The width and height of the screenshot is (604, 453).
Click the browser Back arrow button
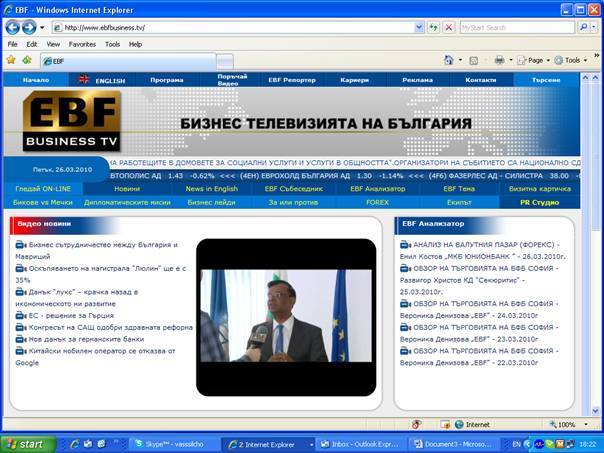[x=12, y=27]
